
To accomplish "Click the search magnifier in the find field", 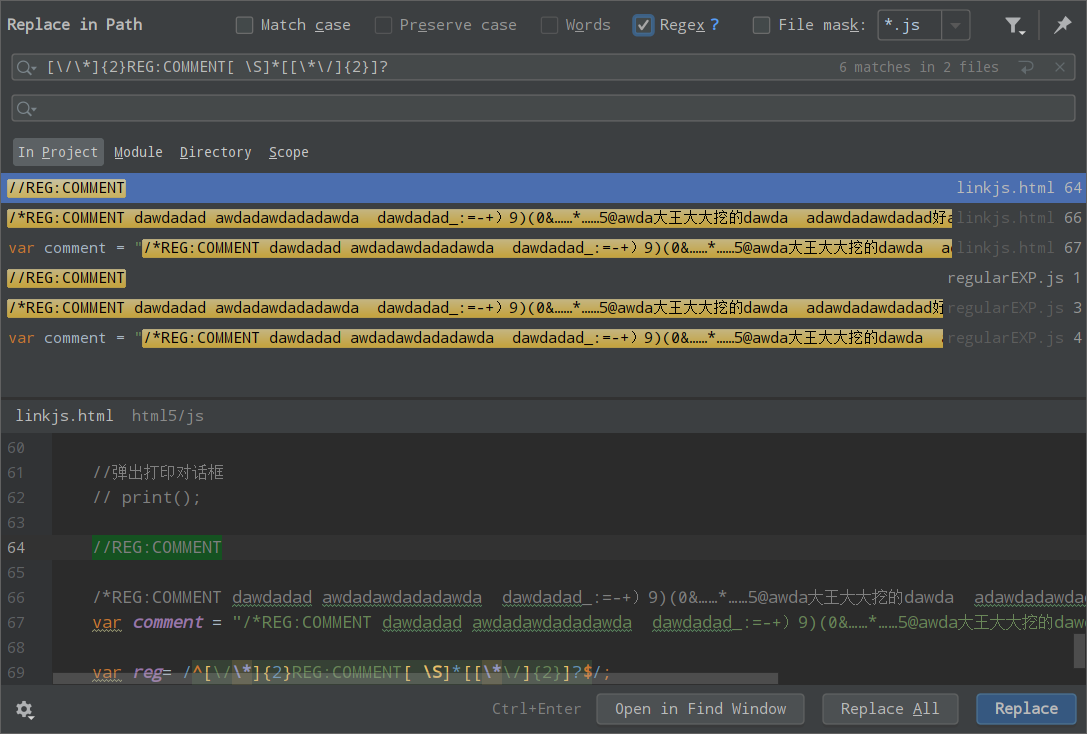I will pos(26,67).
